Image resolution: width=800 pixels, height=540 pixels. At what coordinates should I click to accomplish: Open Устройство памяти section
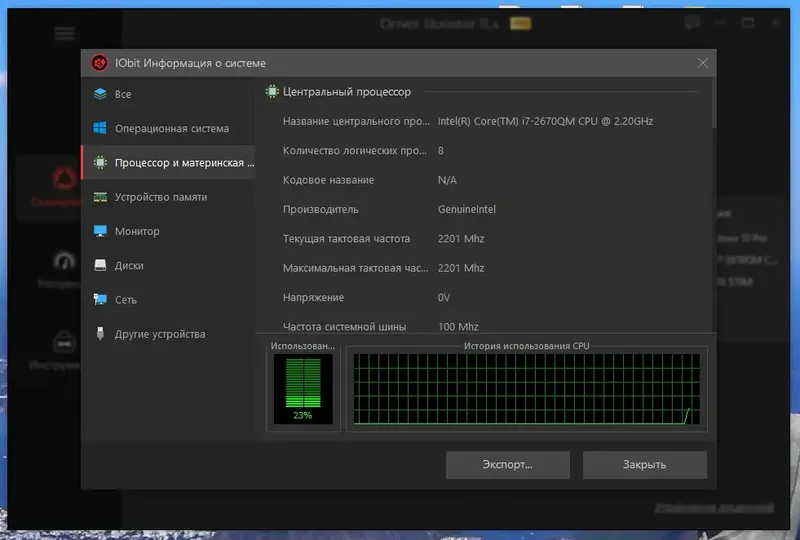[x=168, y=197]
